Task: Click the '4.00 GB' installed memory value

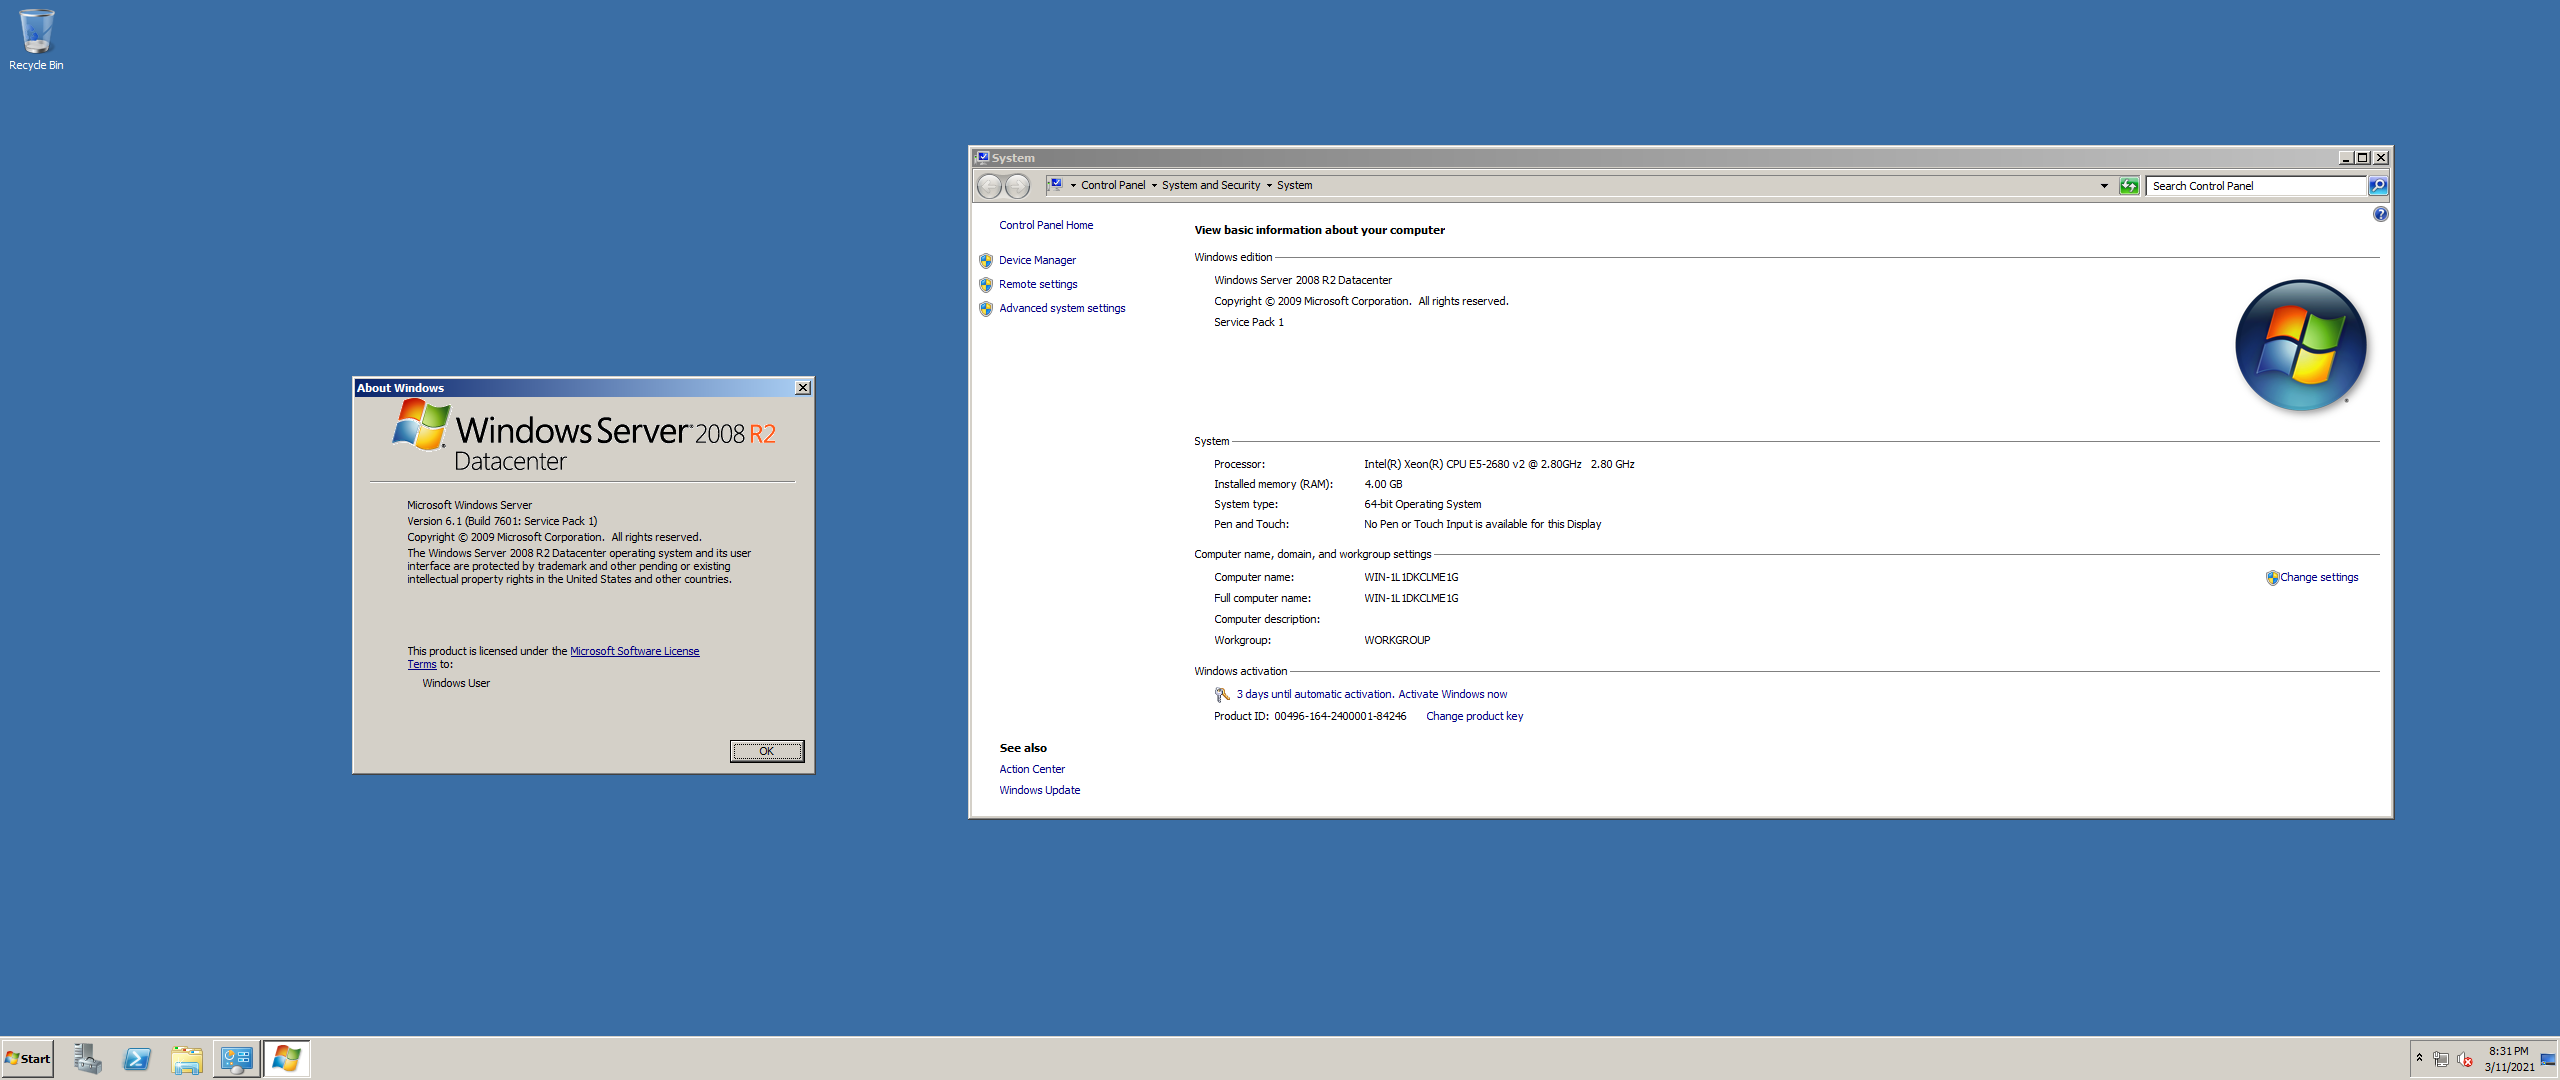Action: tap(1383, 485)
